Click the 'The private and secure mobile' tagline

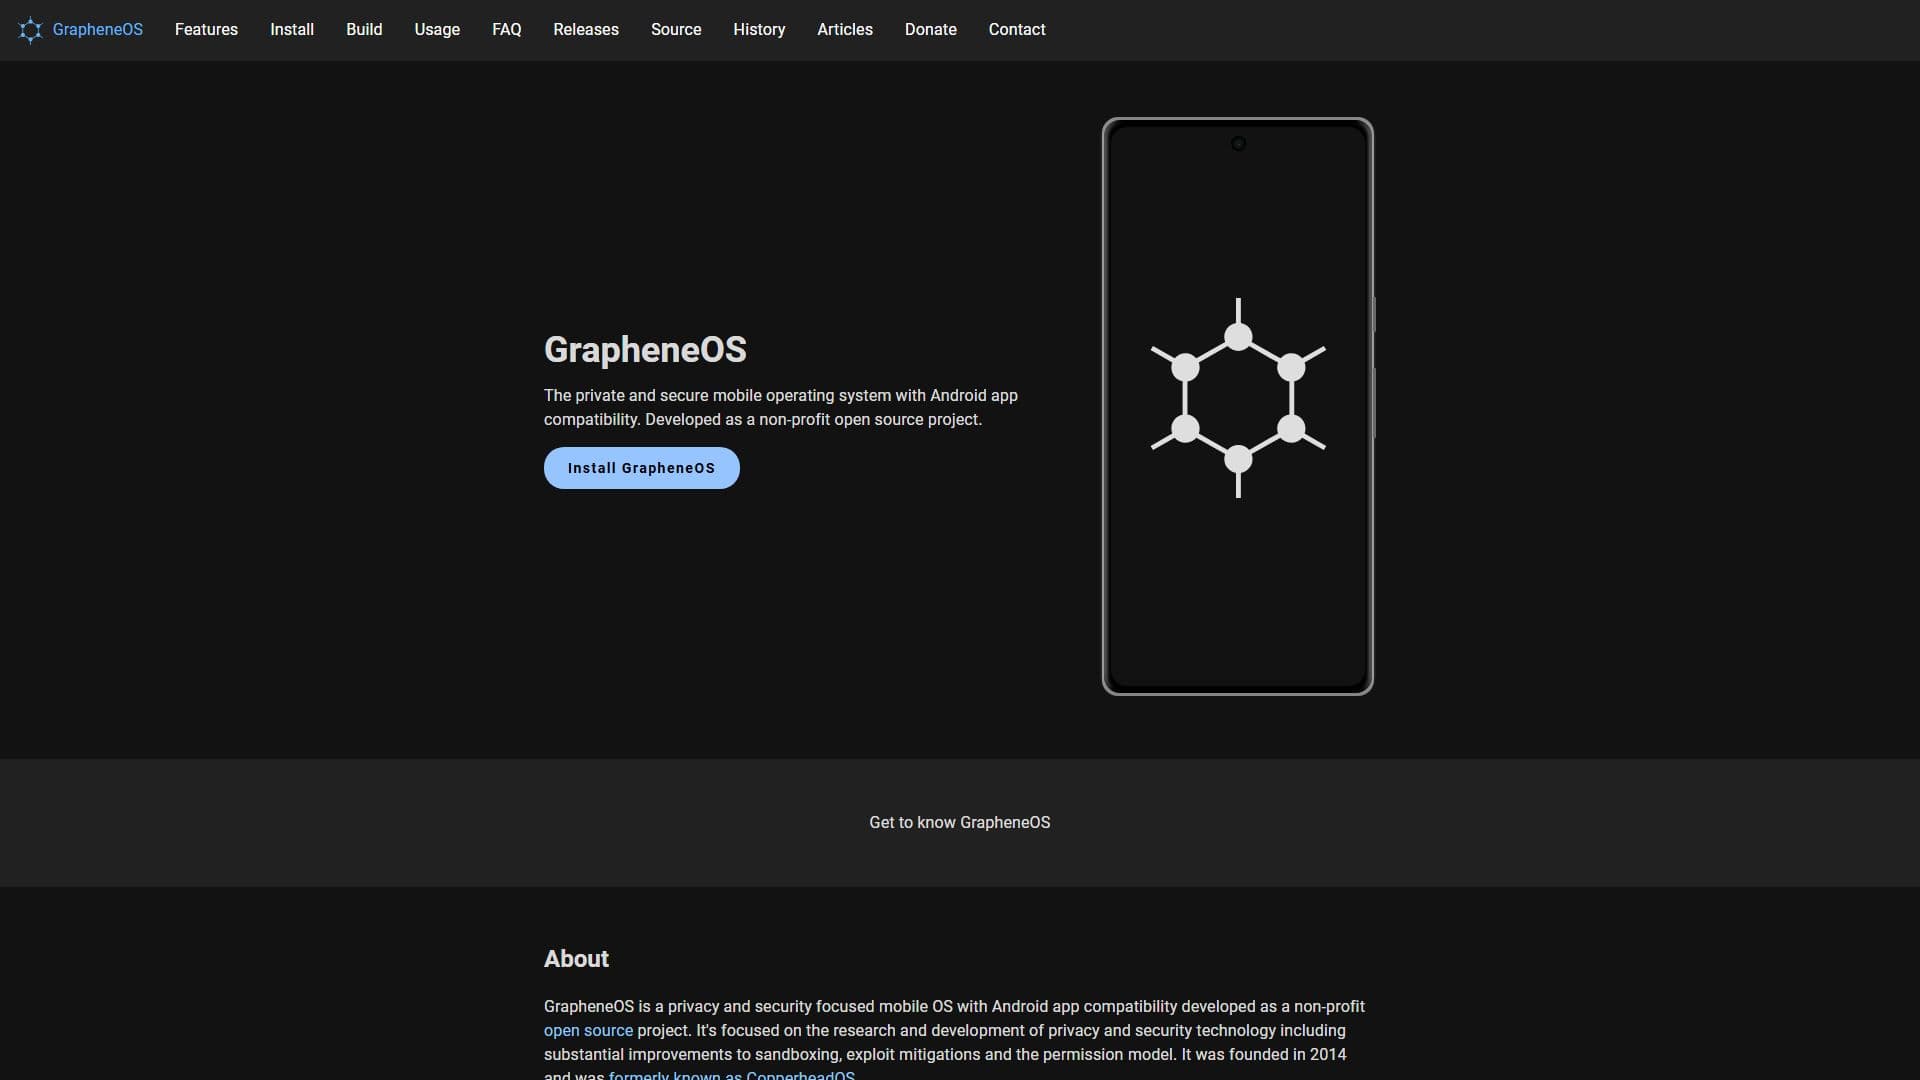tap(781, 407)
